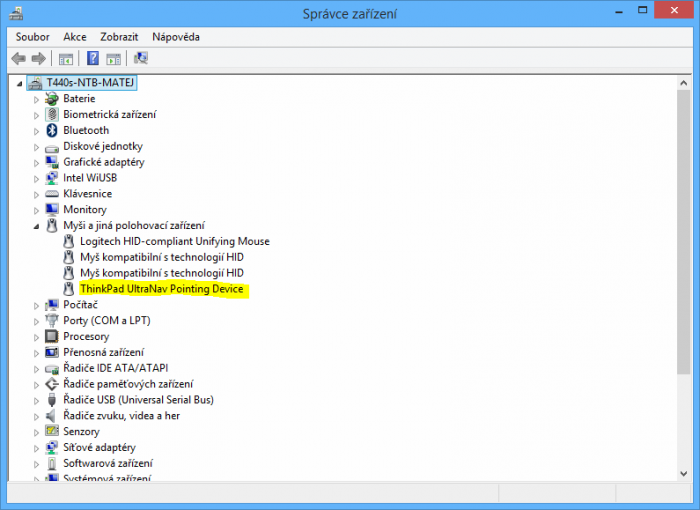Click the ThinkPad UltraNav mouse icon
Viewport: 700px width, 510px height.
point(69,289)
